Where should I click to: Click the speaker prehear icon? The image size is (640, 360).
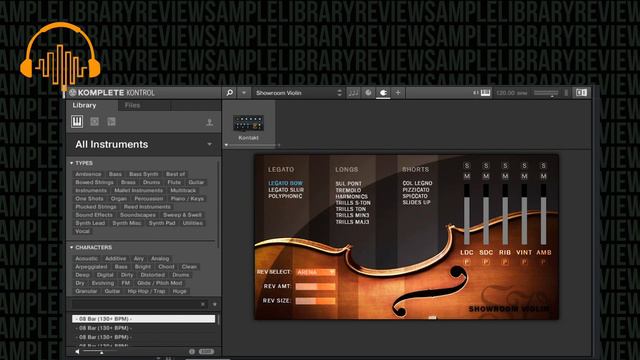[x=77, y=351]
